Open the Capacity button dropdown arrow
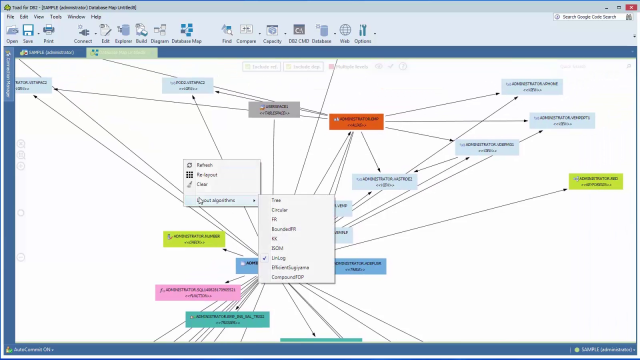Screen dimensions: 640x360 [285, 33]
